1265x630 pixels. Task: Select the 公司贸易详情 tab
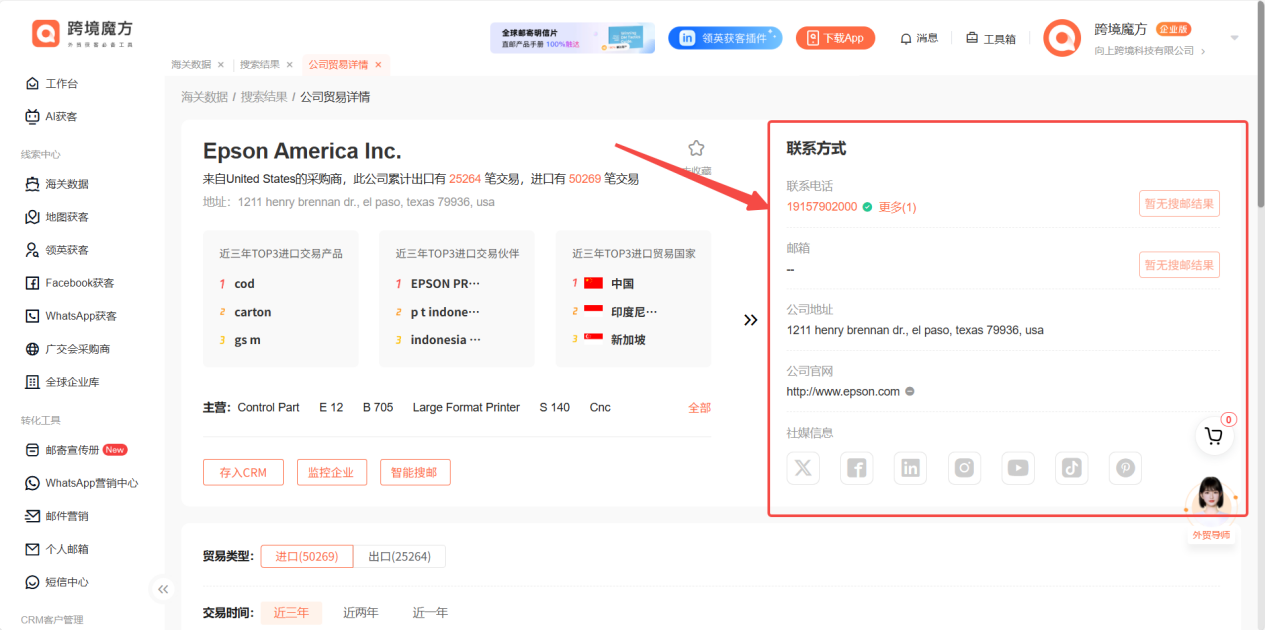click(338, 64)
